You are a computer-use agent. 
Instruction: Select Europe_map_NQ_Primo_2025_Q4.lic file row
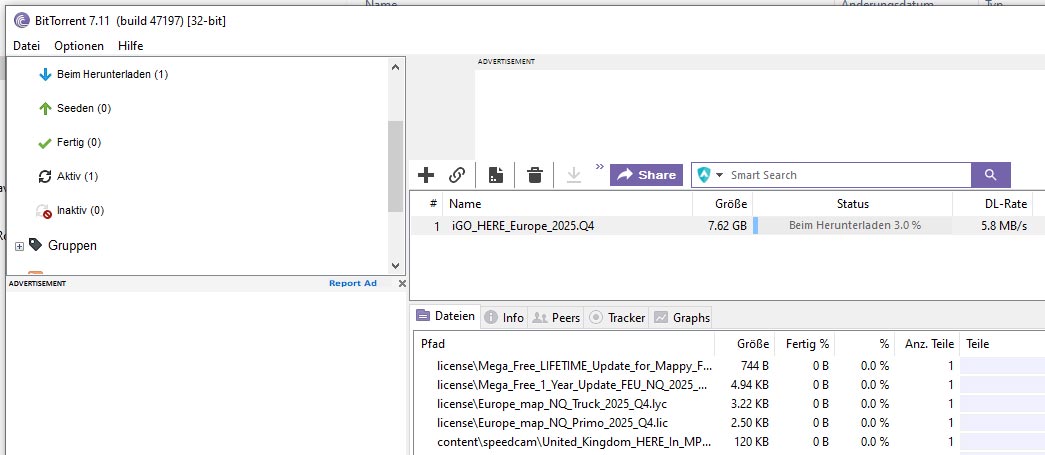(x=729, y=423)
